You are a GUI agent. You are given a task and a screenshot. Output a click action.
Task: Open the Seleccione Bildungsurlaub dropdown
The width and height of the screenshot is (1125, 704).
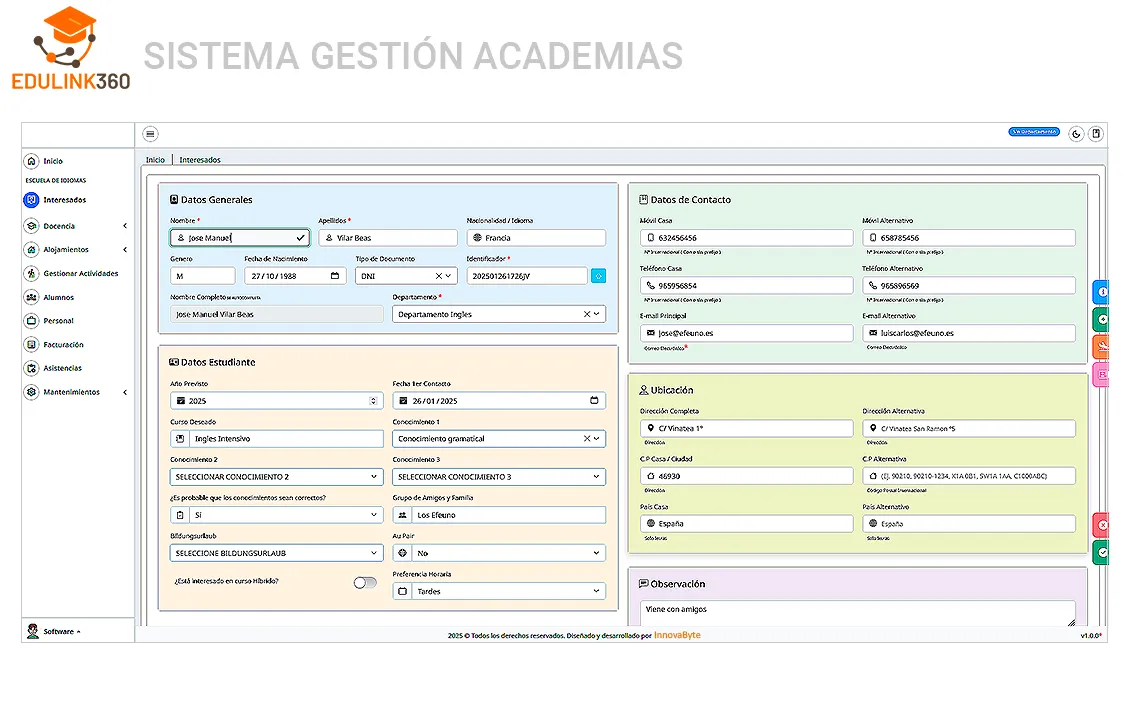point(276,553)
